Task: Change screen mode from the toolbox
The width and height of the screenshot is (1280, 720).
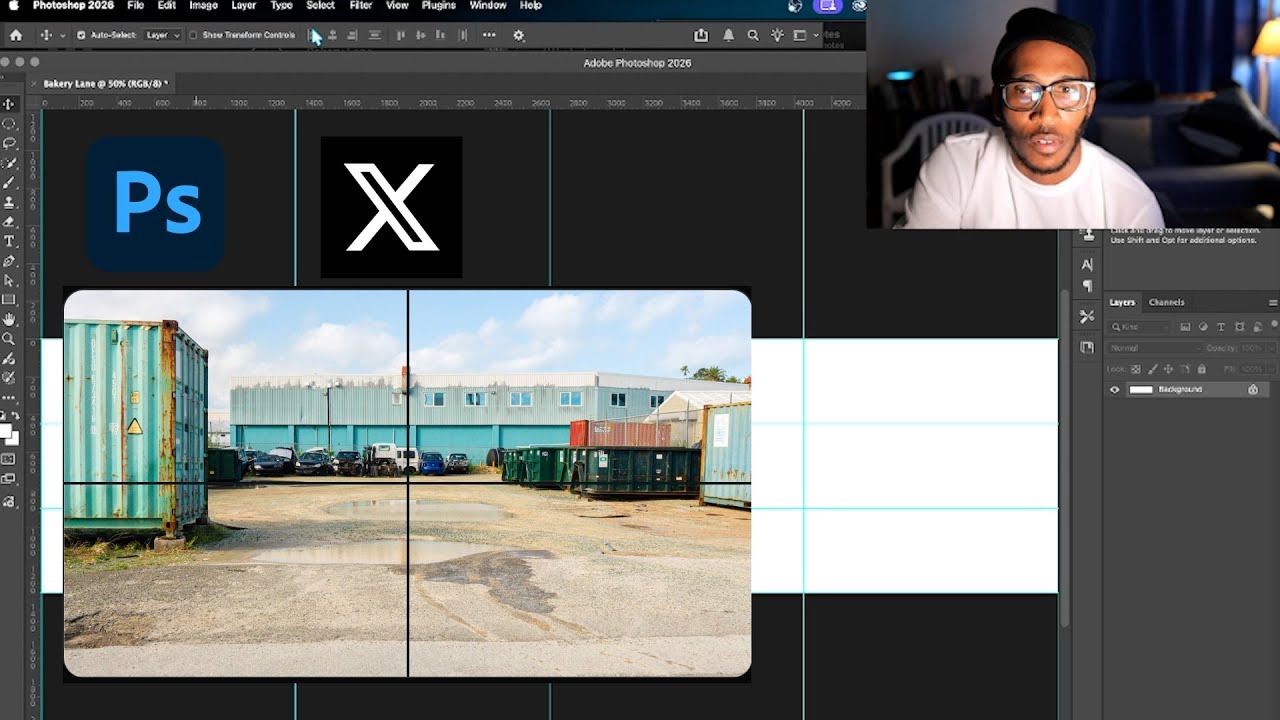Action: tap(9, 478)
